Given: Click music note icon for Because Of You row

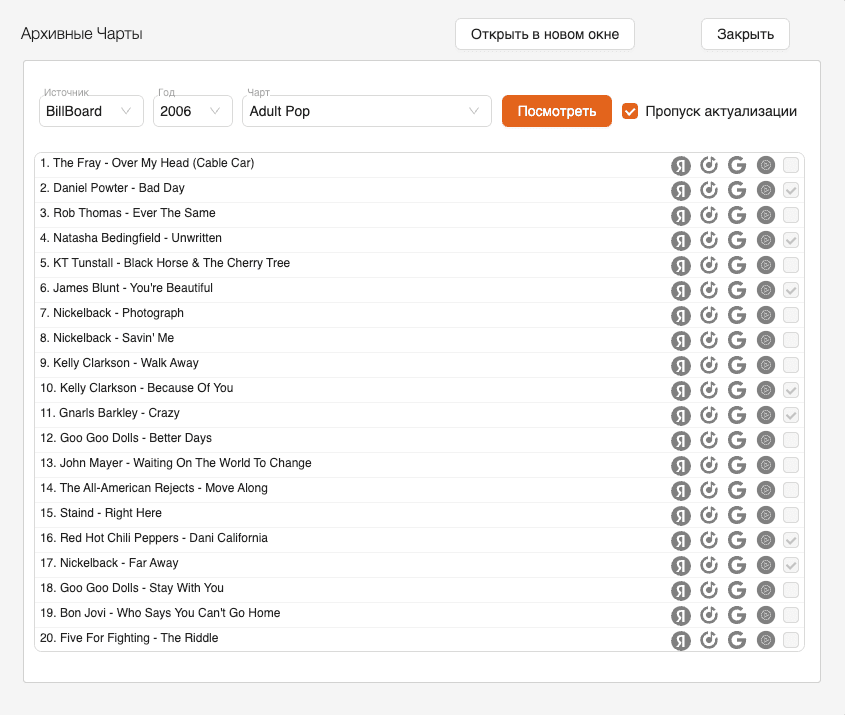Looking at the screenshot, I should click(709, 390).
